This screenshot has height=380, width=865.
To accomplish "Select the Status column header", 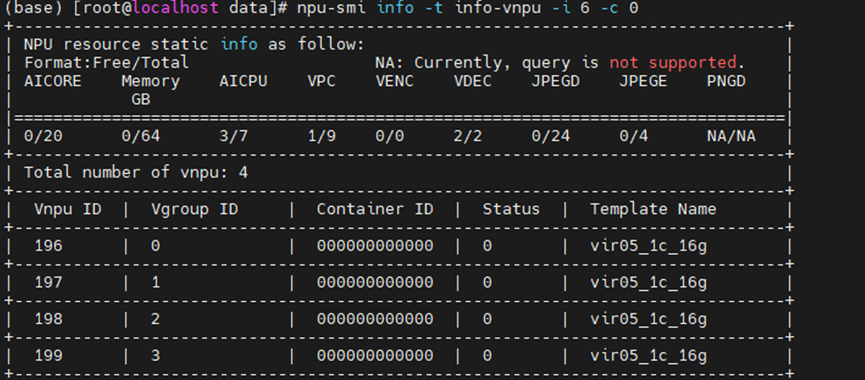I will click(511, 210).
